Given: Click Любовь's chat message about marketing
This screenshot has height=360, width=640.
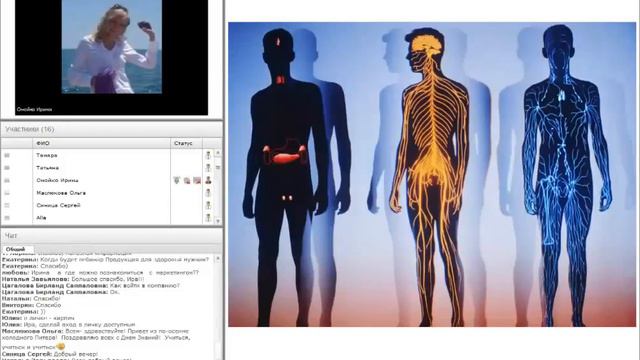Looking at the screenshot, I should [100, 273].
